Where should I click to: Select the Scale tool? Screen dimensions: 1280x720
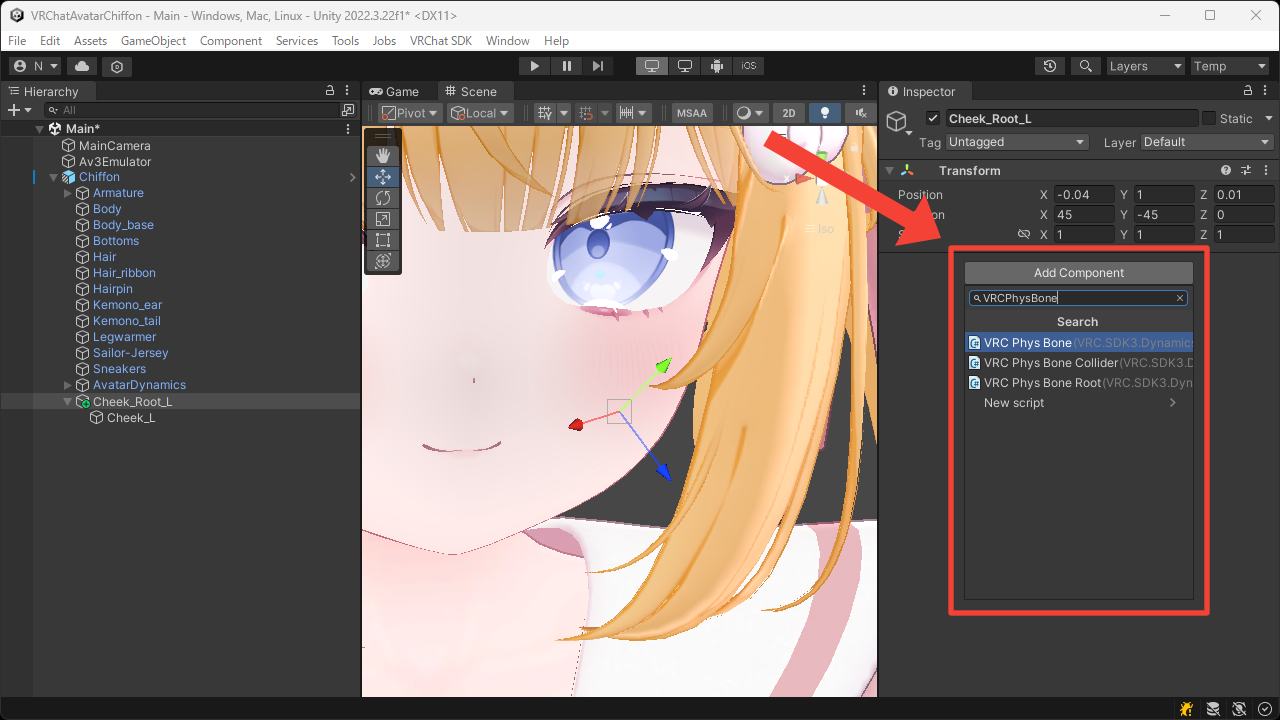pos(383,219)
